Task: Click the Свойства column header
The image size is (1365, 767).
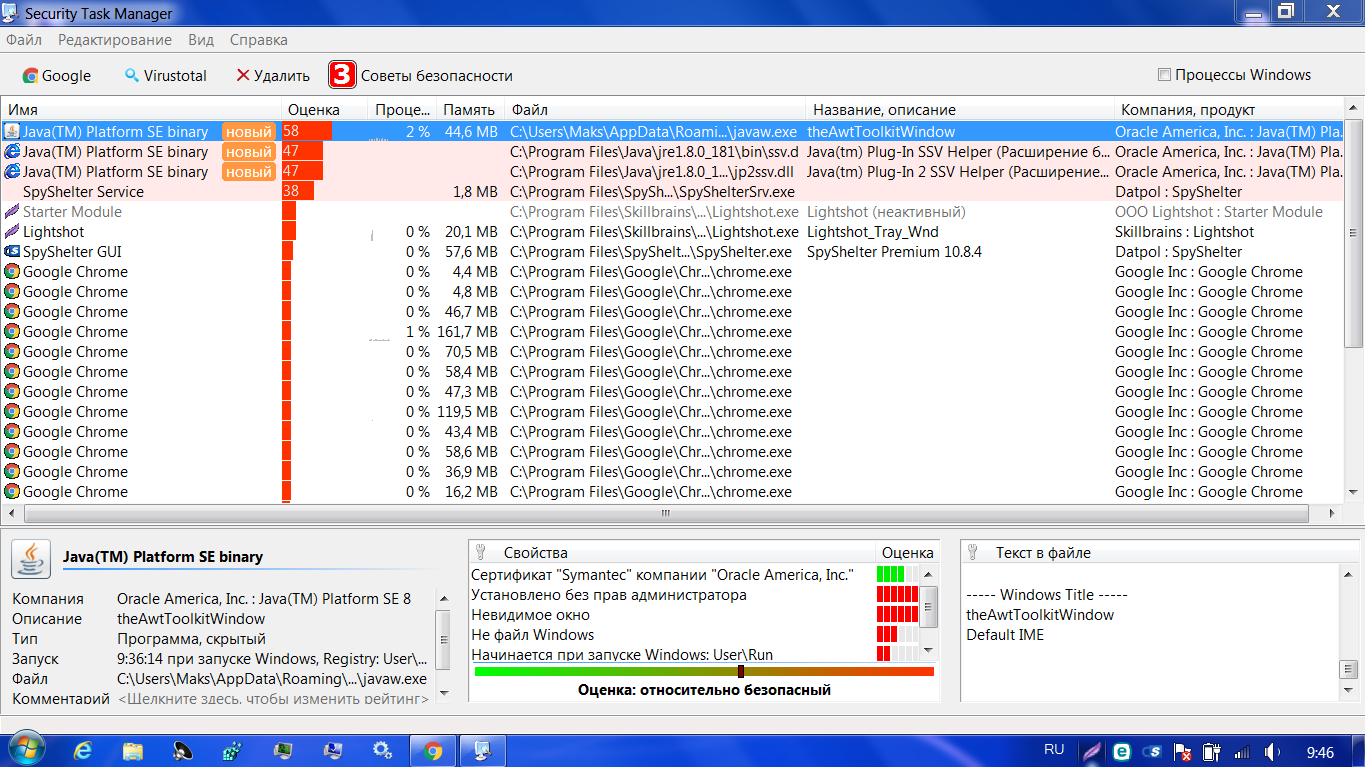Action: point(673,552)
